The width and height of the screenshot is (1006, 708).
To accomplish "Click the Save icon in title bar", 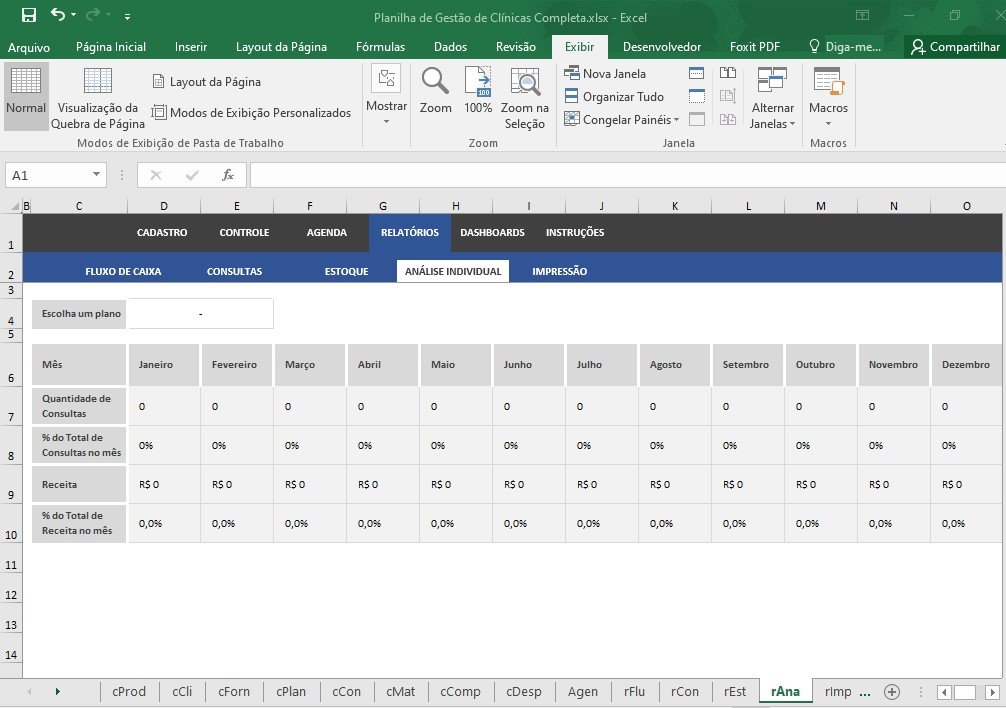I will [28, 16].
